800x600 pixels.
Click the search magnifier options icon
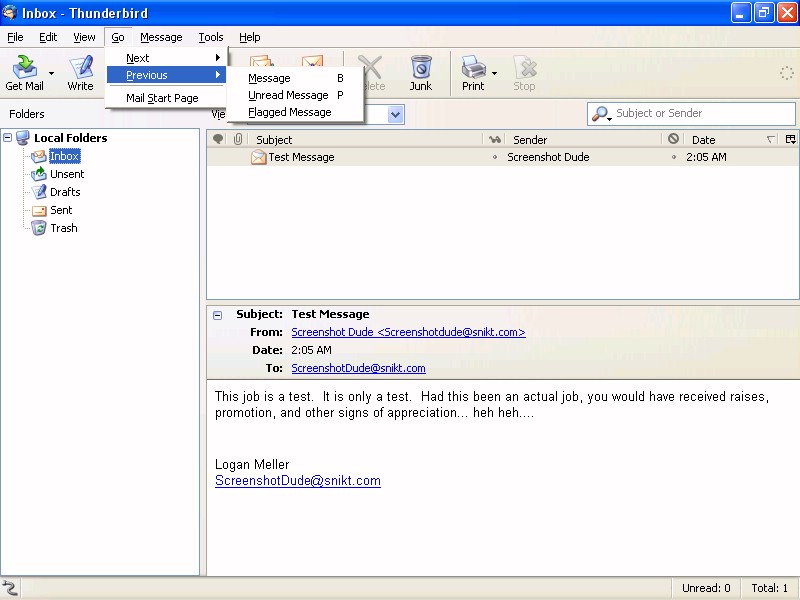click(x=601, y=114)
